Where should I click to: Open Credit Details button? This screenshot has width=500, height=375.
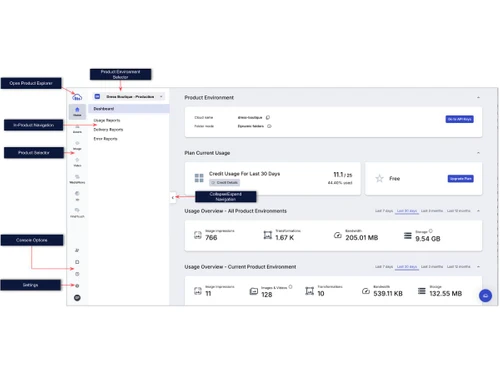point(224,182)
